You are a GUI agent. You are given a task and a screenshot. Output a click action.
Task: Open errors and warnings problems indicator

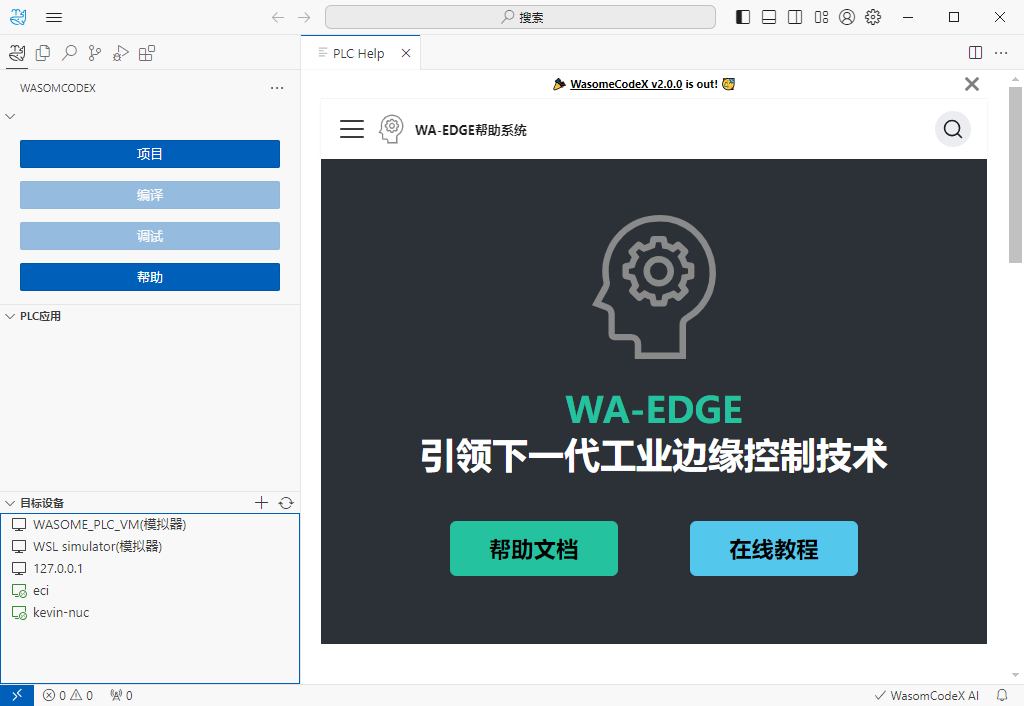pos(68,696)
